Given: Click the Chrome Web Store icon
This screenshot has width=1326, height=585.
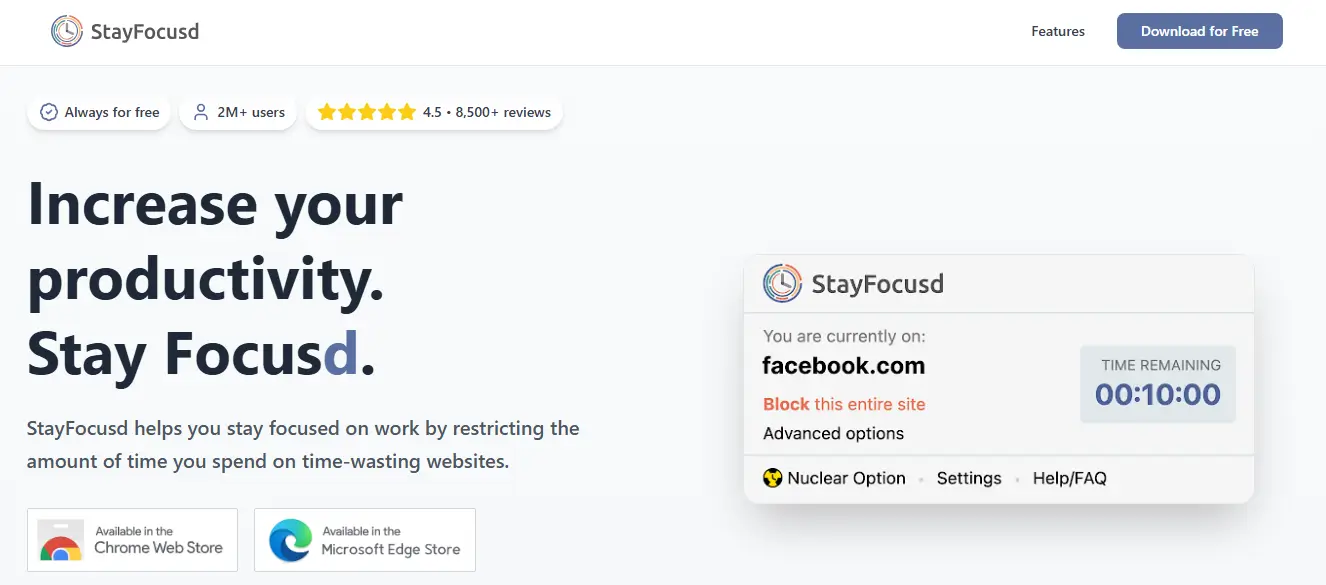Looking at the screenshot, I should pos(61,540).
